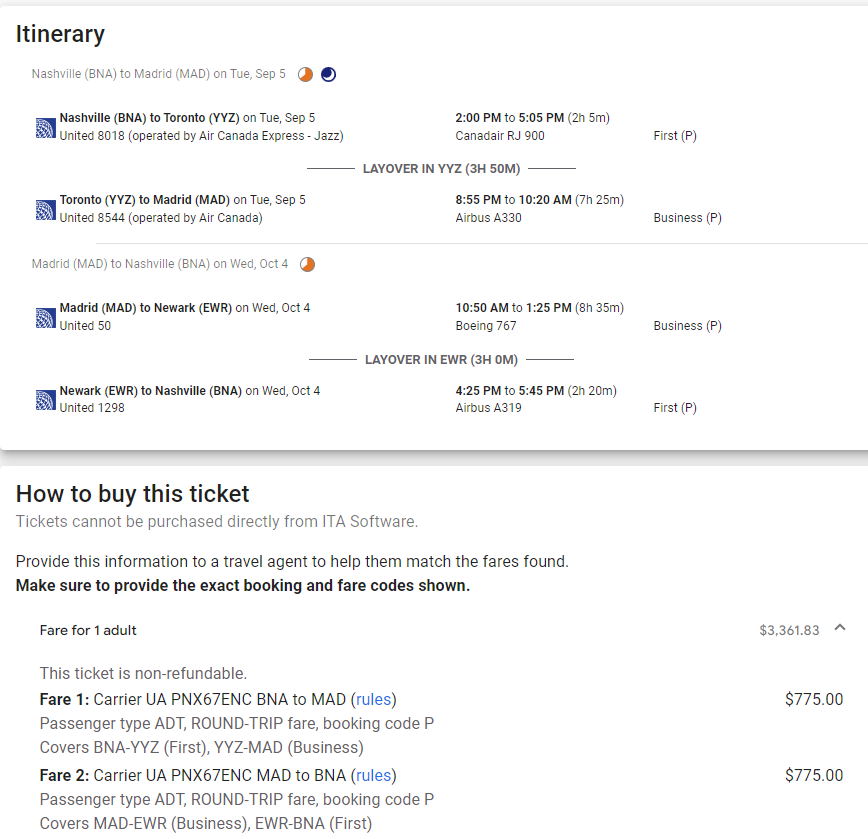868x839 pixels.
Task: Click the Layover in EWR divider label
Action: point(441,359)
